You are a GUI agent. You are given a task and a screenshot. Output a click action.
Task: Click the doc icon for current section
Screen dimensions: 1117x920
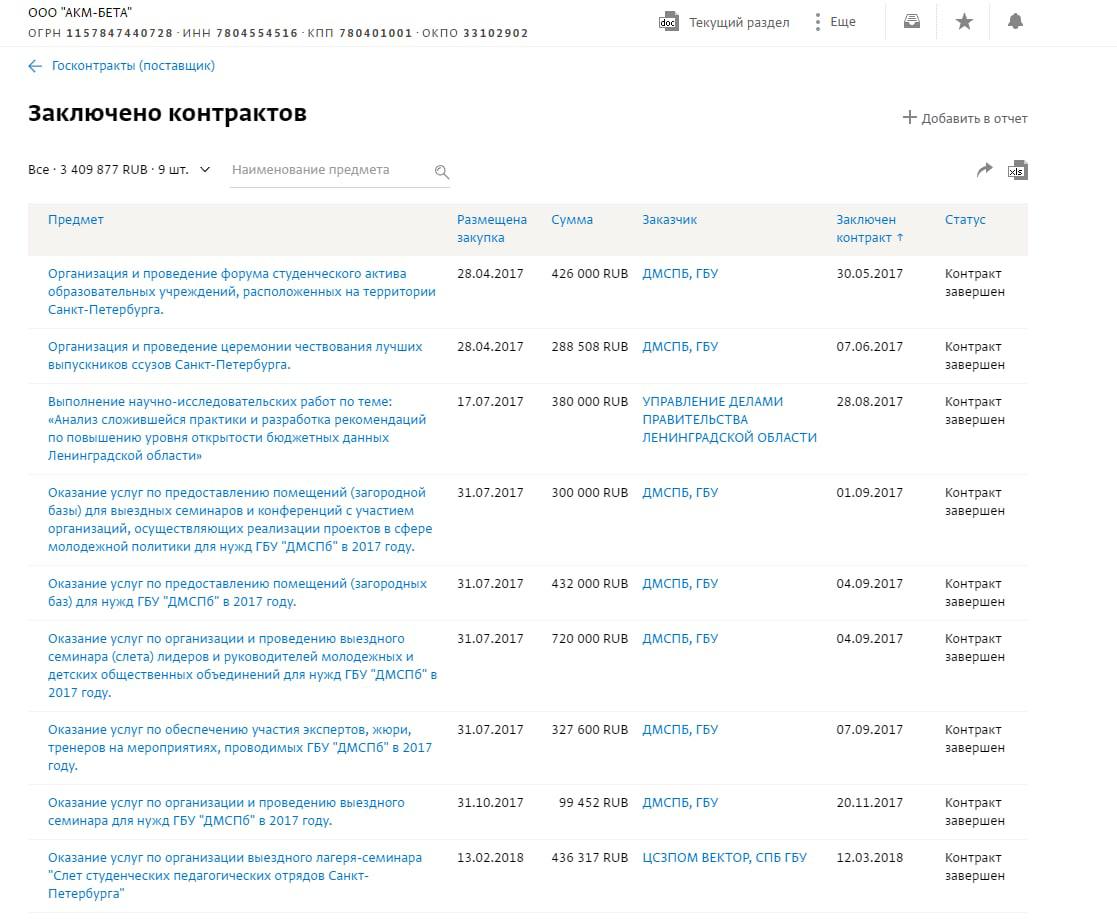(x=669, y=22)
